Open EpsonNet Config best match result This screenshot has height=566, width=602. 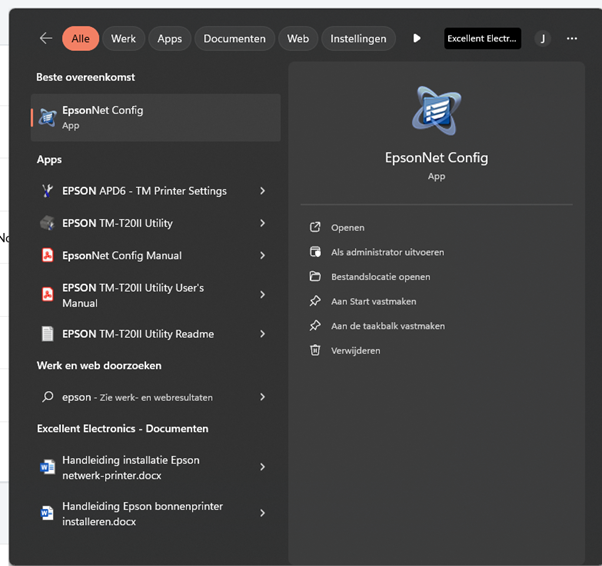point(155,118)
